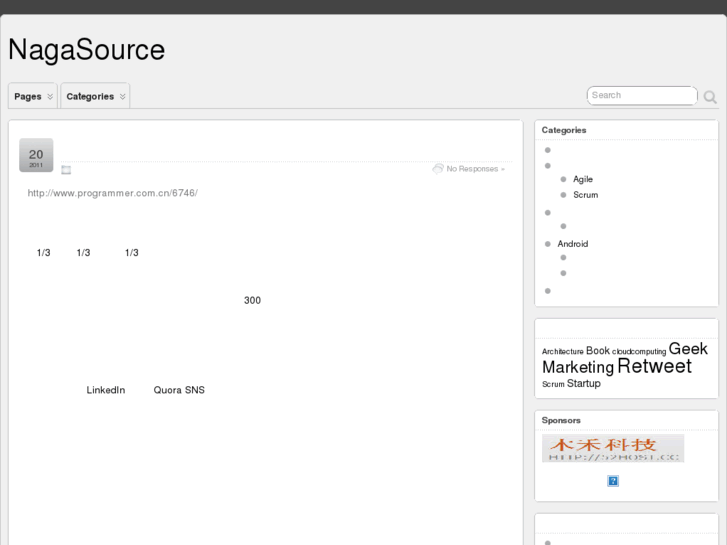Screen dimensions: 727x545
Task: Open the No Responses dropdown arrow
Action: (503, 169)
